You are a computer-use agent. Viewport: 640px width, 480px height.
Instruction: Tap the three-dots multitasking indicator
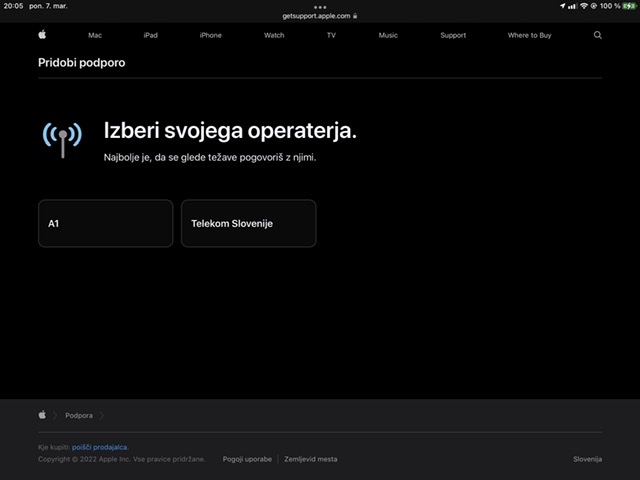[x=320, y=7]
